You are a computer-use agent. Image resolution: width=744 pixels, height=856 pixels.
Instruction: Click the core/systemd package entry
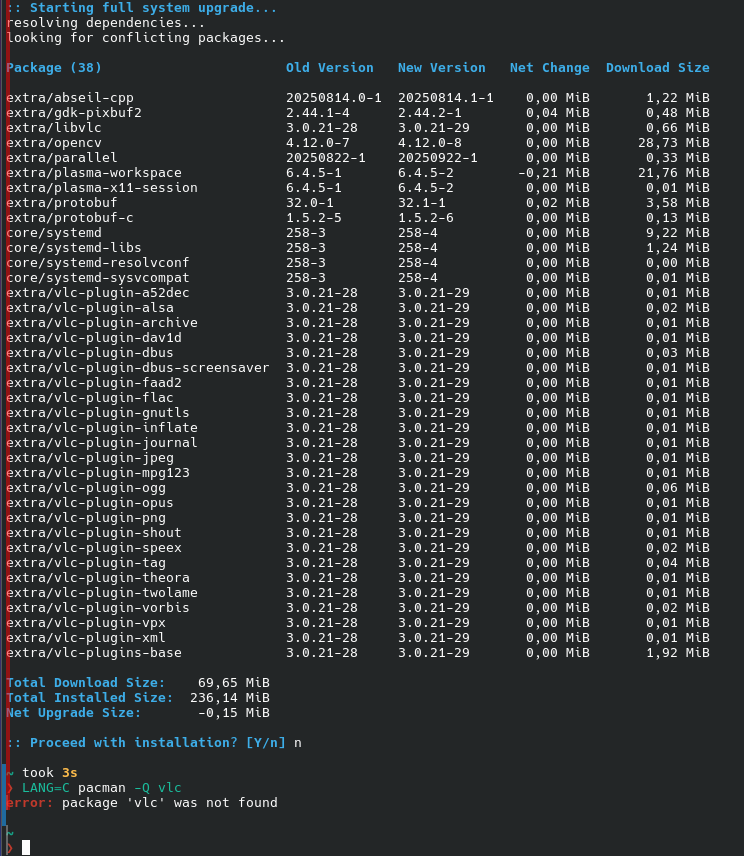54,233
